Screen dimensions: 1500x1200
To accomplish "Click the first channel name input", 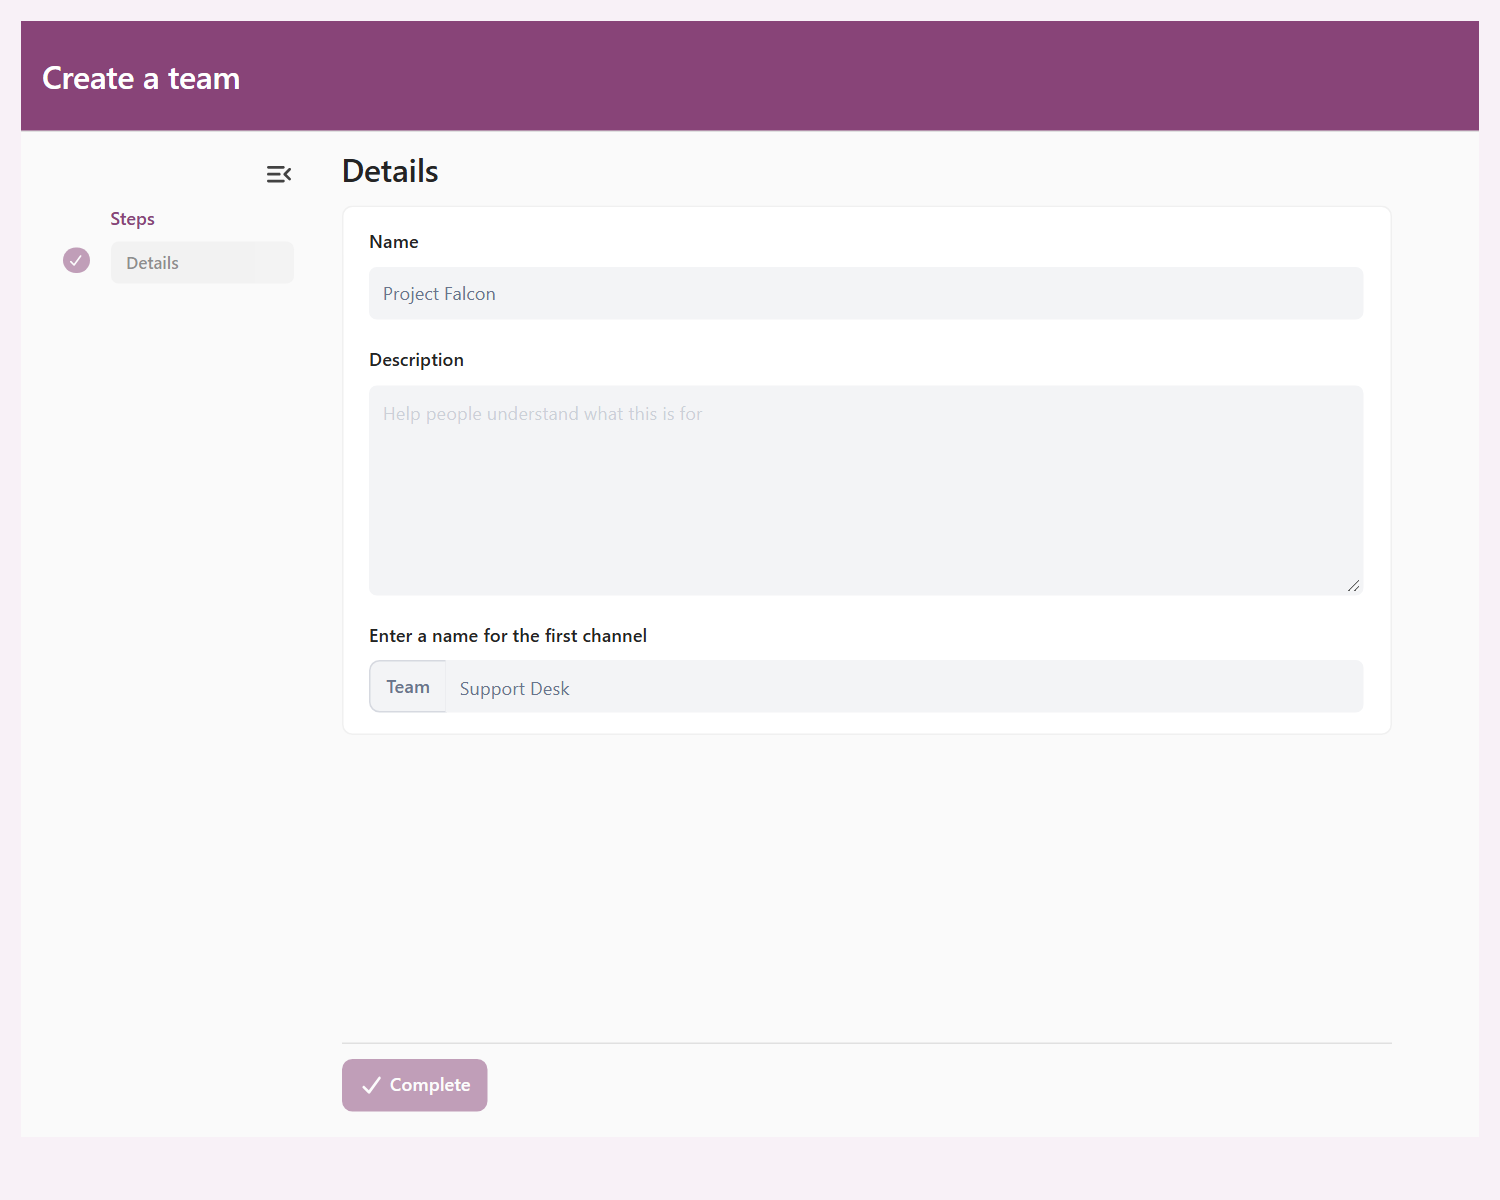I will pyautogui.click(x=904, y=687).
